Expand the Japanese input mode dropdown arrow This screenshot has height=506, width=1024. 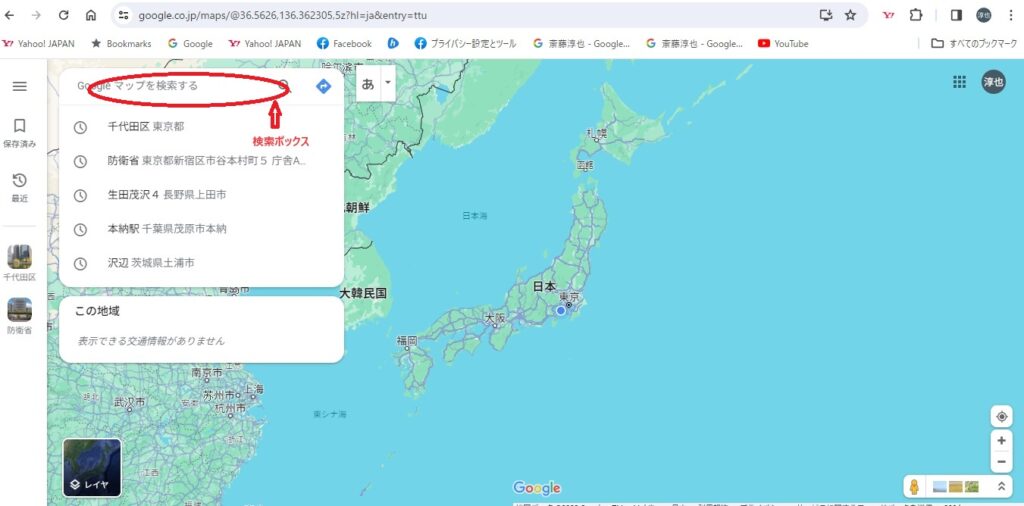click(388, 83)
